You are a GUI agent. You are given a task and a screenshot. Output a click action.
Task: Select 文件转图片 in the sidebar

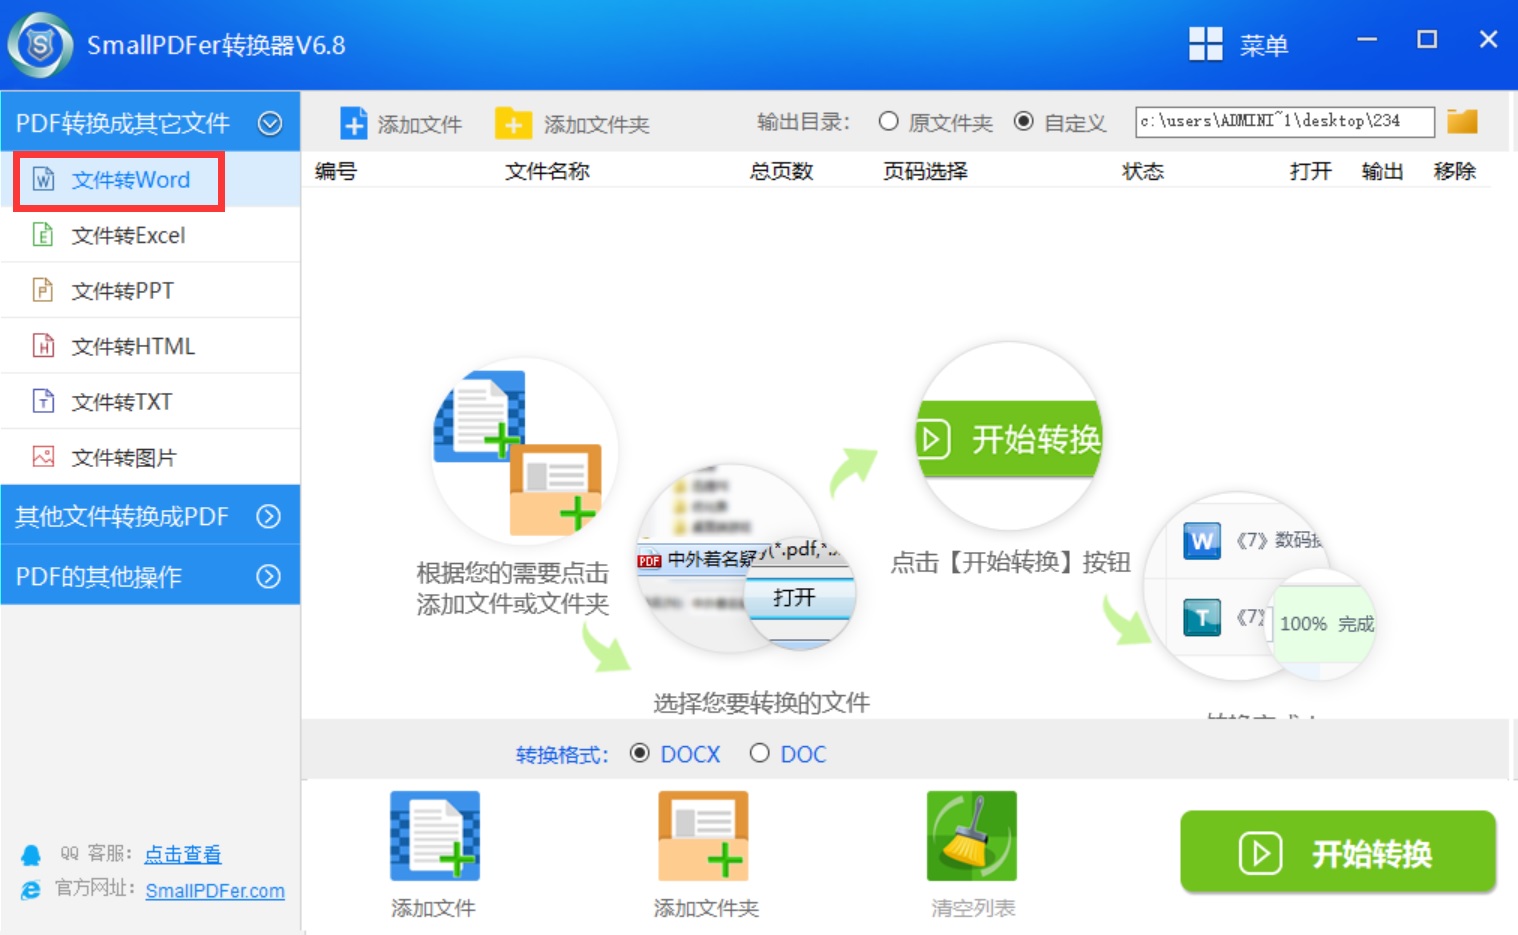point(124,457)
